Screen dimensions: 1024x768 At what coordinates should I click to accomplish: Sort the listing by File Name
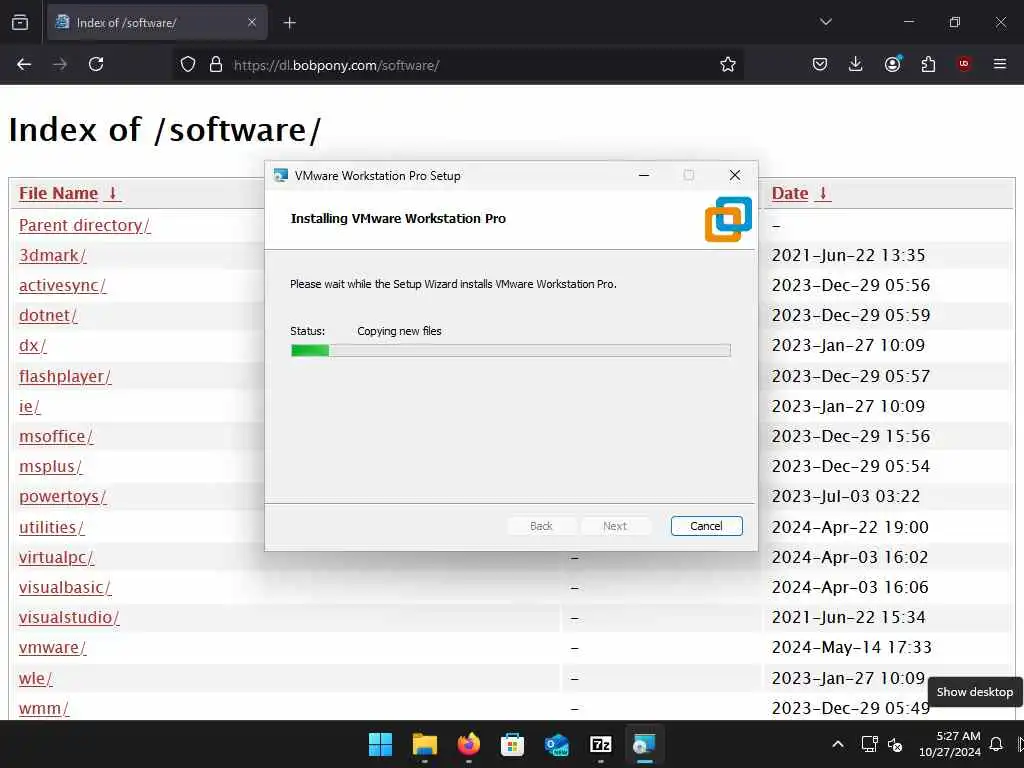tap(69, 193)
